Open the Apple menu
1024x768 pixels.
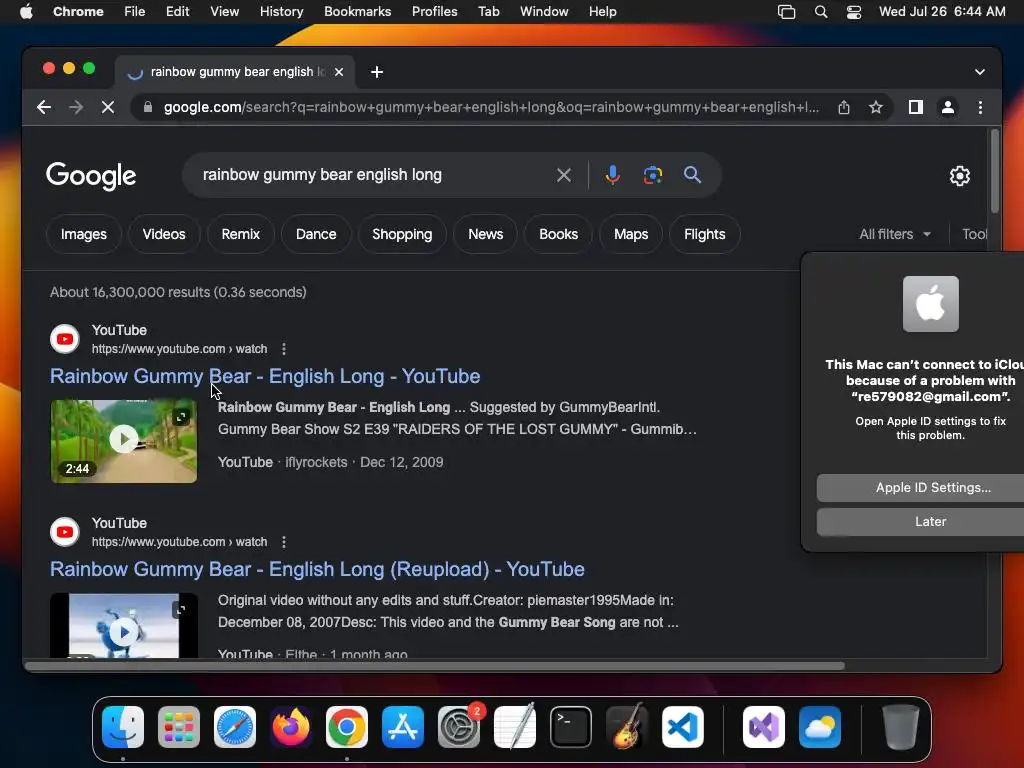(x=26, y=12)
